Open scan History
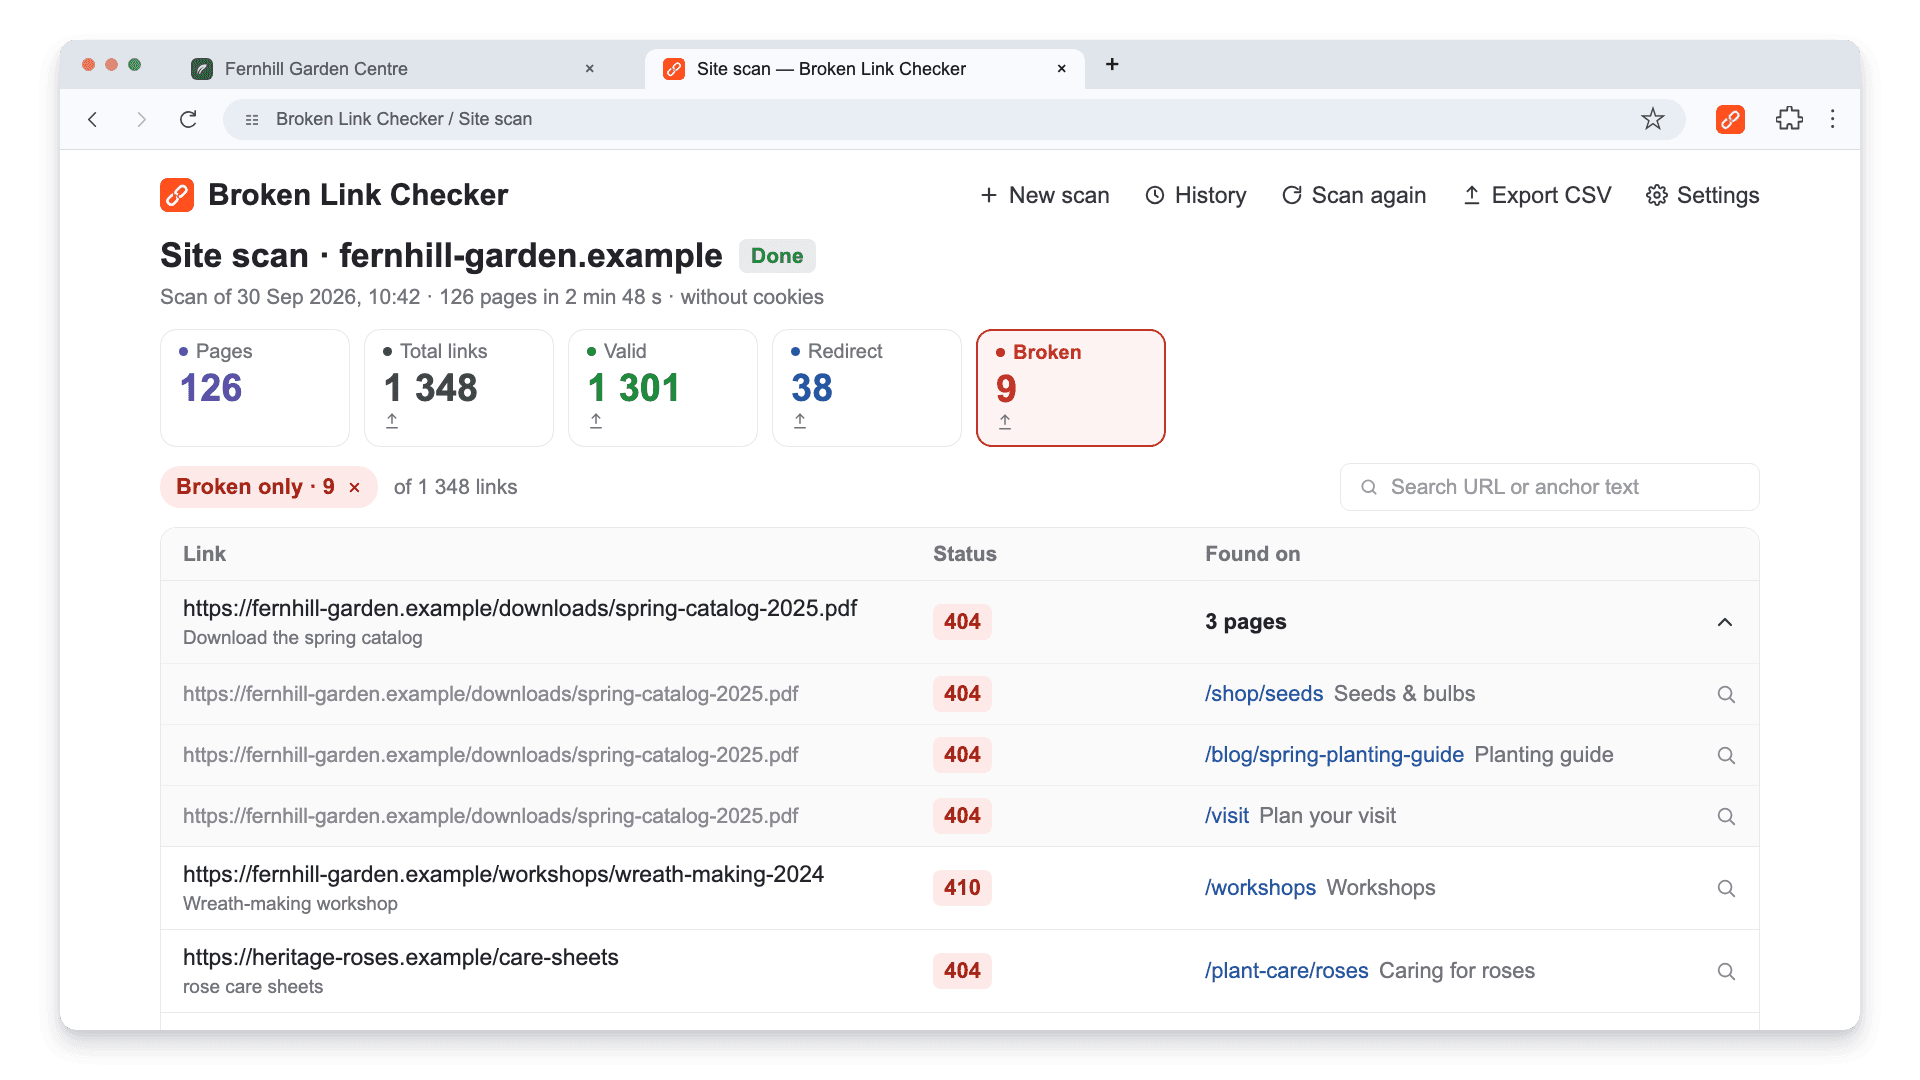The width and height of the screenshot is (1920, 1080). pos(1196,195)
